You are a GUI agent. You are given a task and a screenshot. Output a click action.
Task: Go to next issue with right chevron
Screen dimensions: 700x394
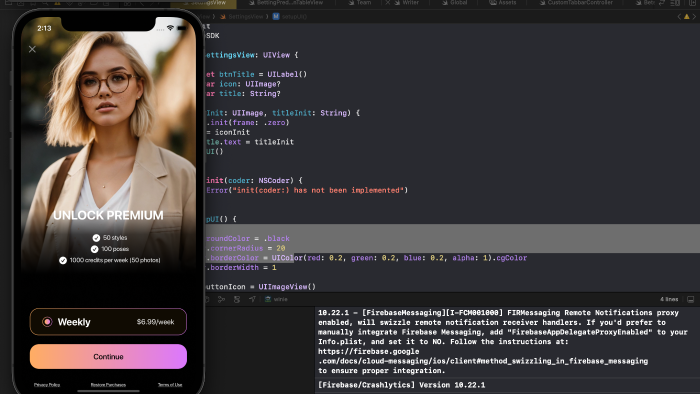coord(694,17)
